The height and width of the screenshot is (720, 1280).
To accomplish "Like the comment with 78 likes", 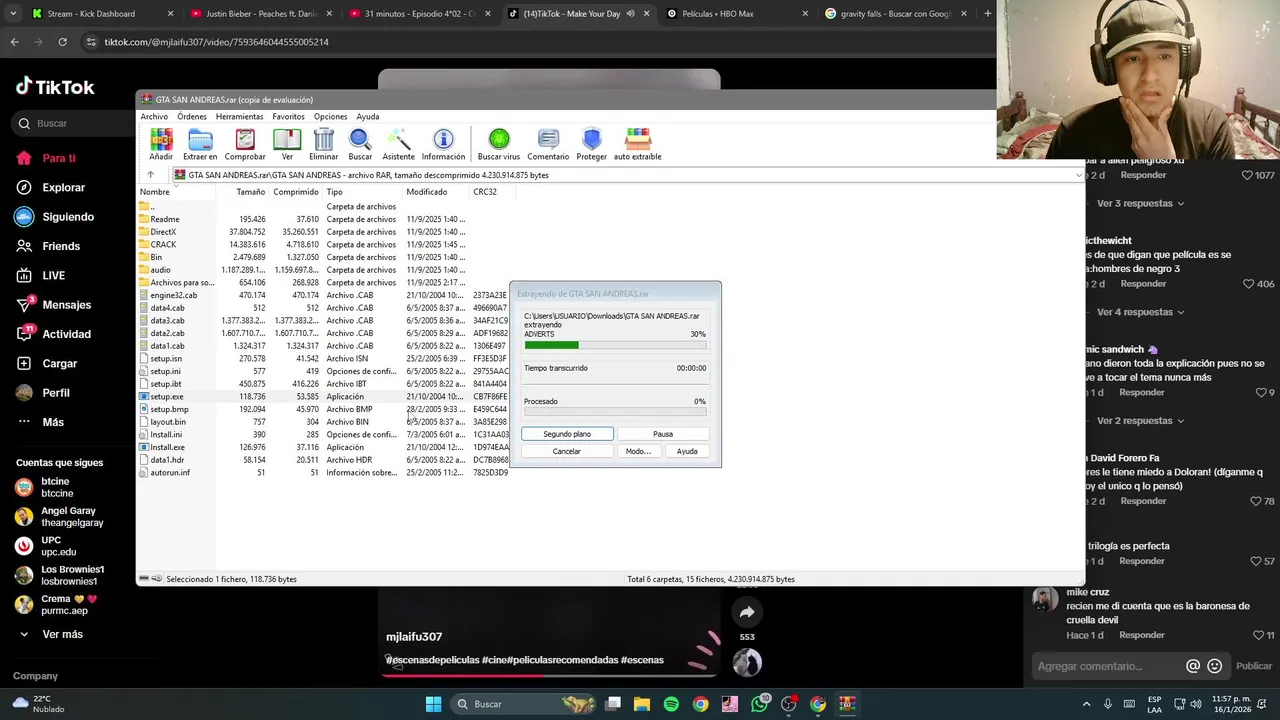I will 1255,501.
